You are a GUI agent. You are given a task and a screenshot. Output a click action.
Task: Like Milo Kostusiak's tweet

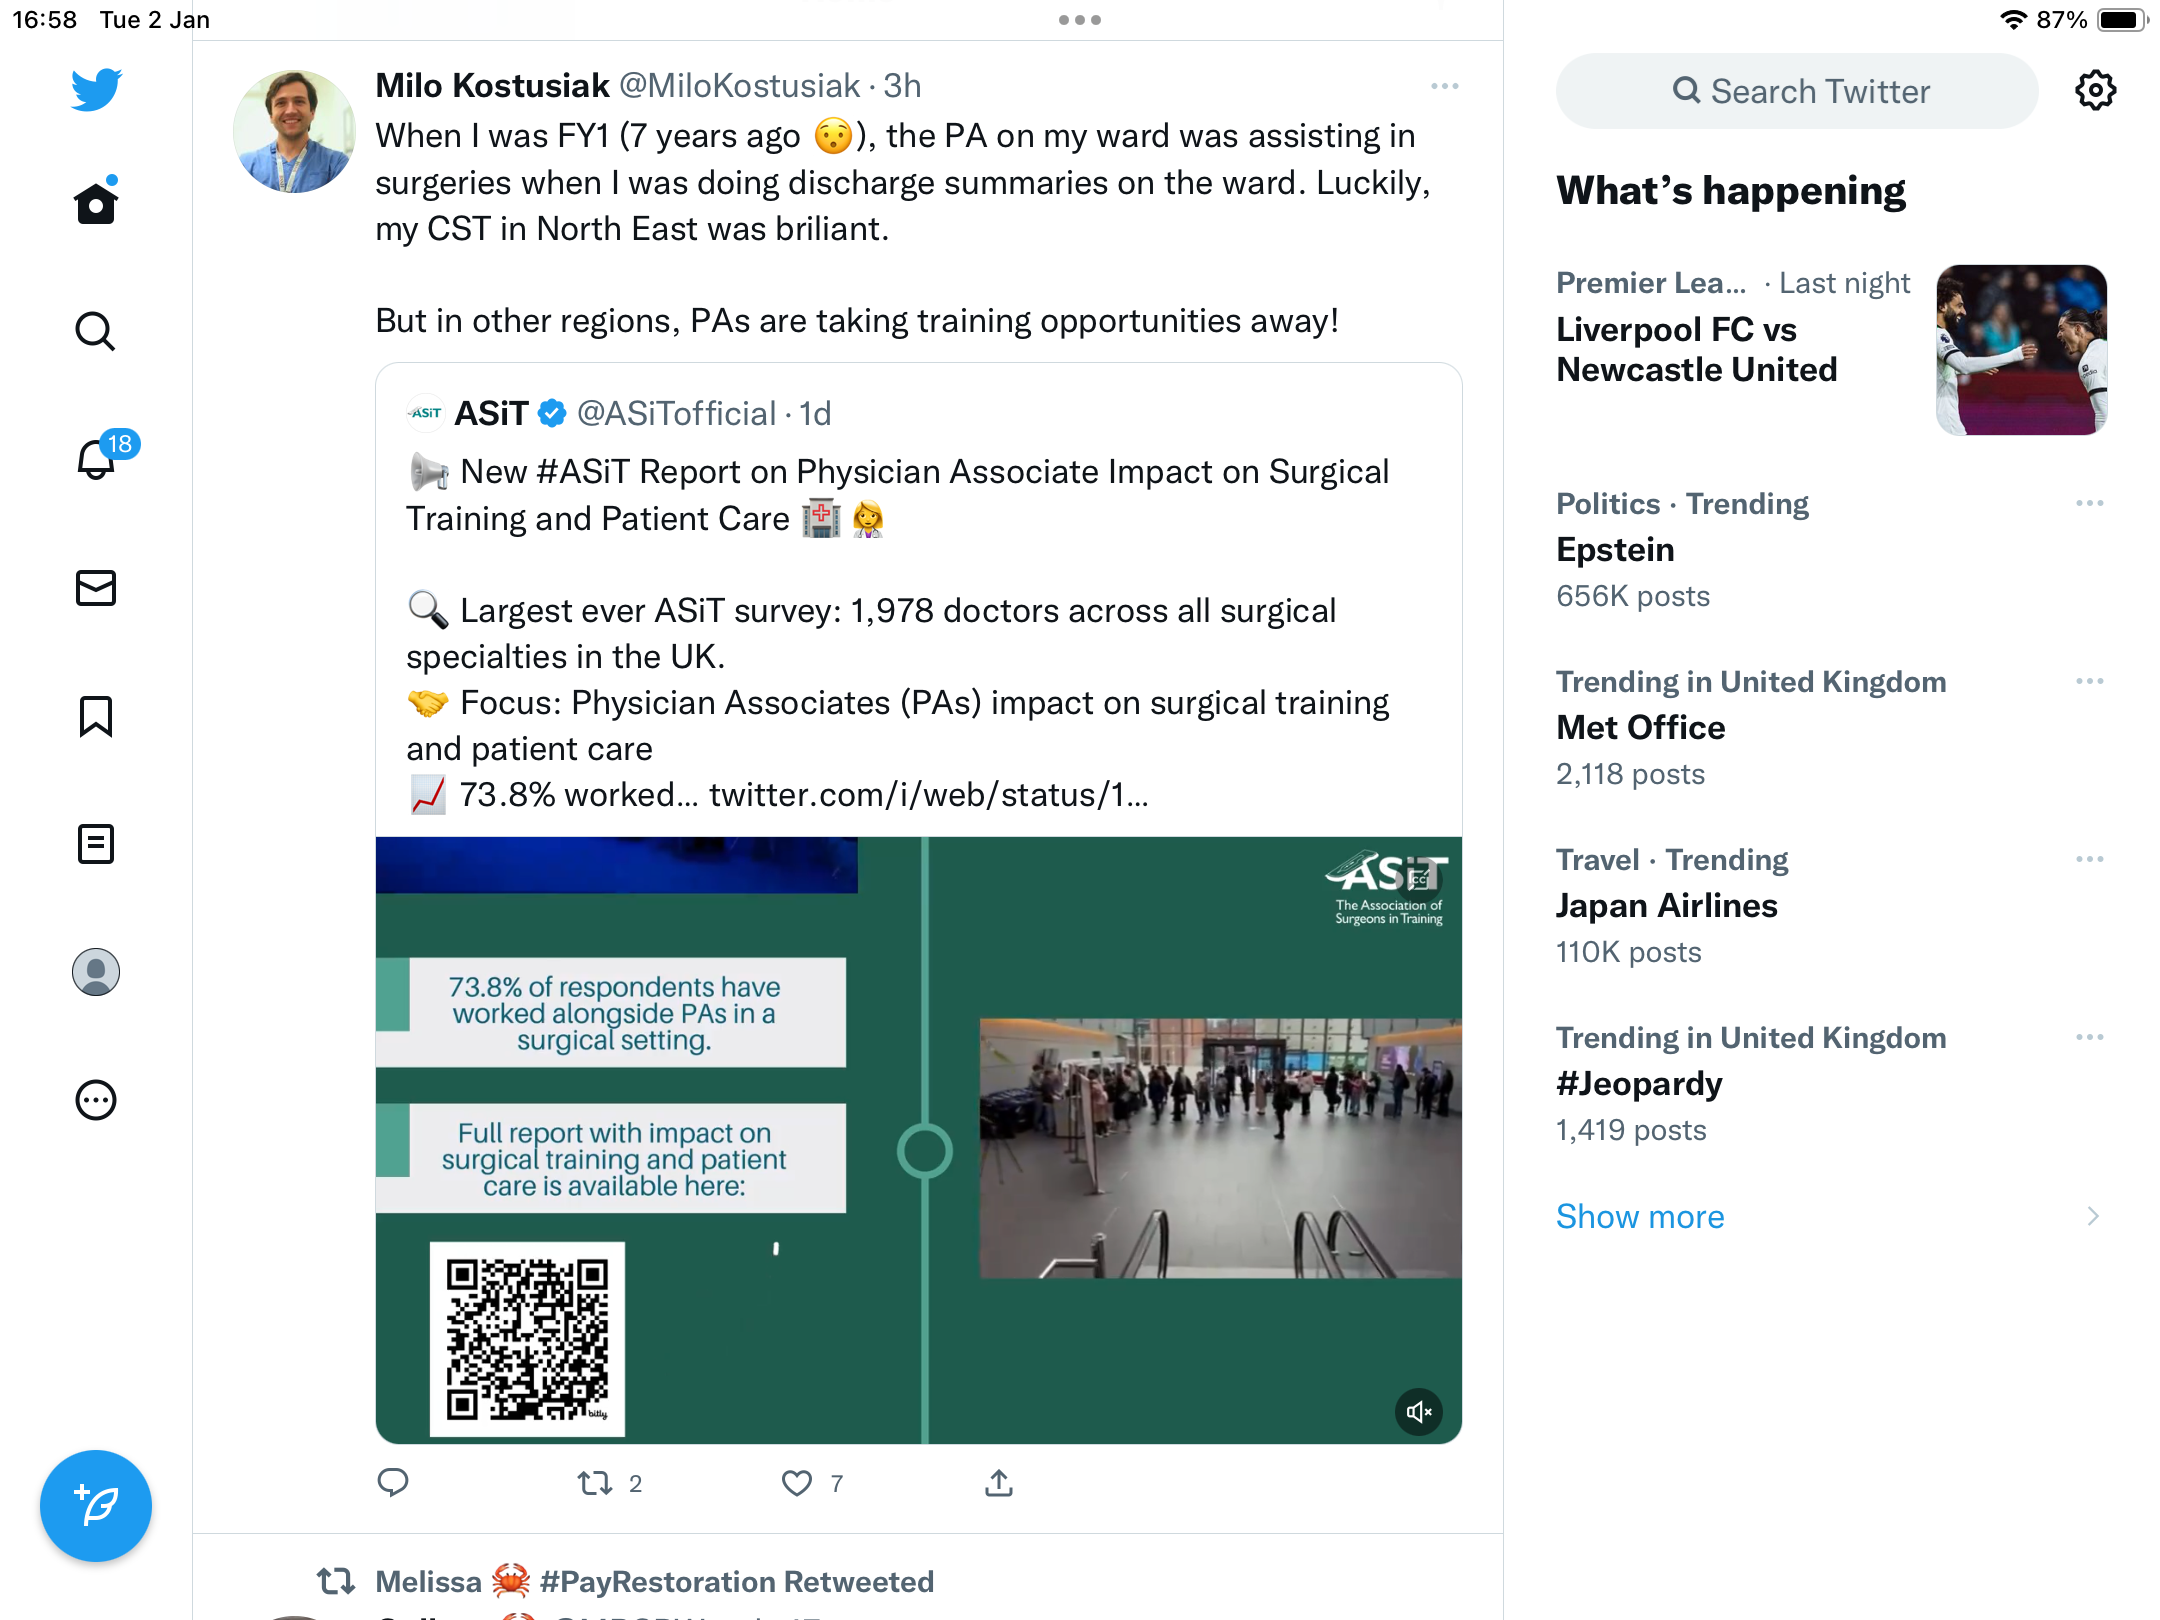[797, 1483]
